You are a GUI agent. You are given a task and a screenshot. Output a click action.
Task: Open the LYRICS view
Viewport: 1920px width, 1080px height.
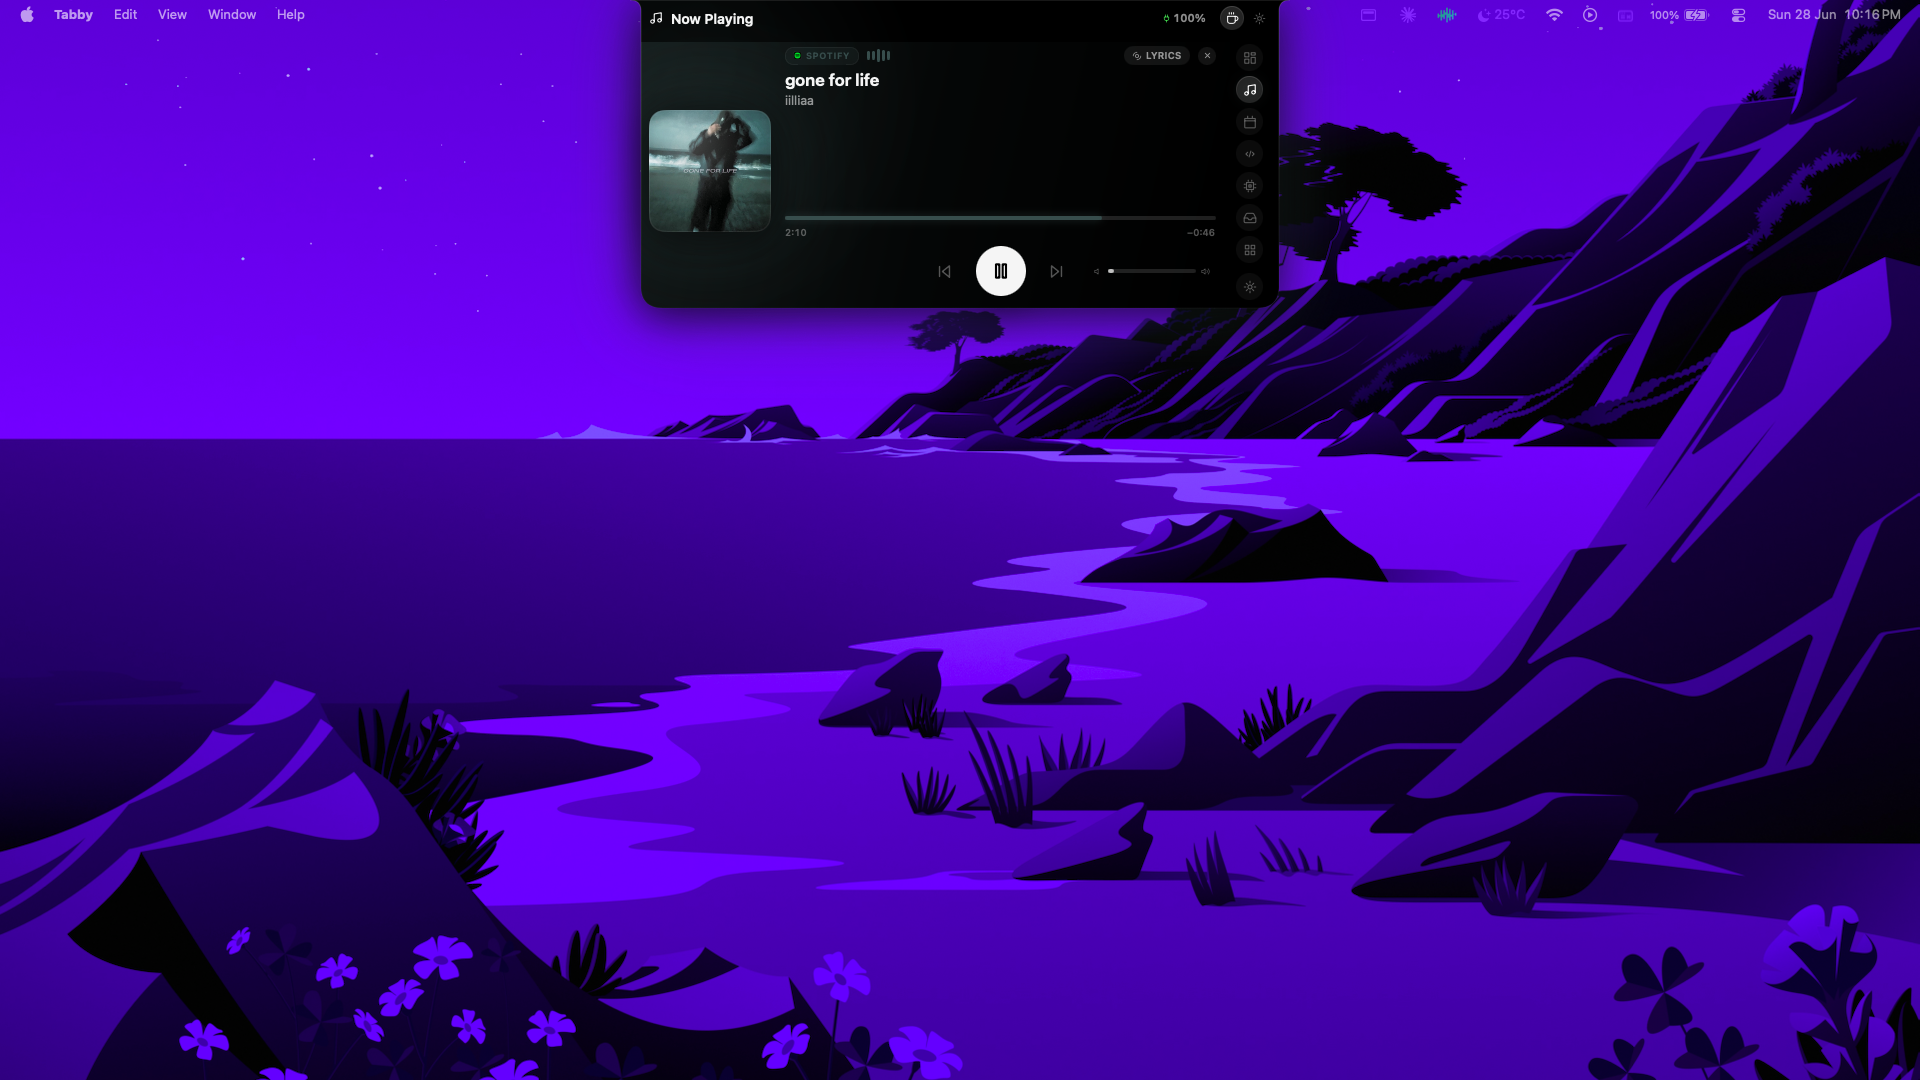click(1157, 56)
